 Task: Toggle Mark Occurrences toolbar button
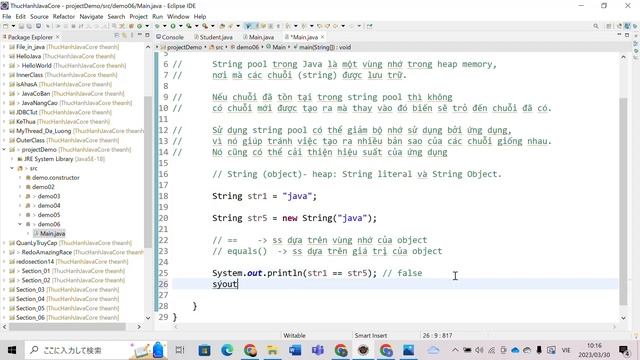pos(248,26)
